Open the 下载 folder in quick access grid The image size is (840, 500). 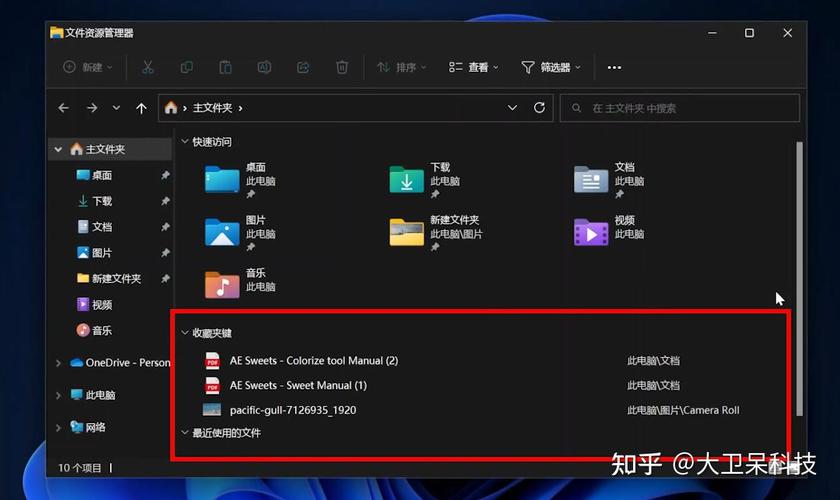(x=424, y=180)
